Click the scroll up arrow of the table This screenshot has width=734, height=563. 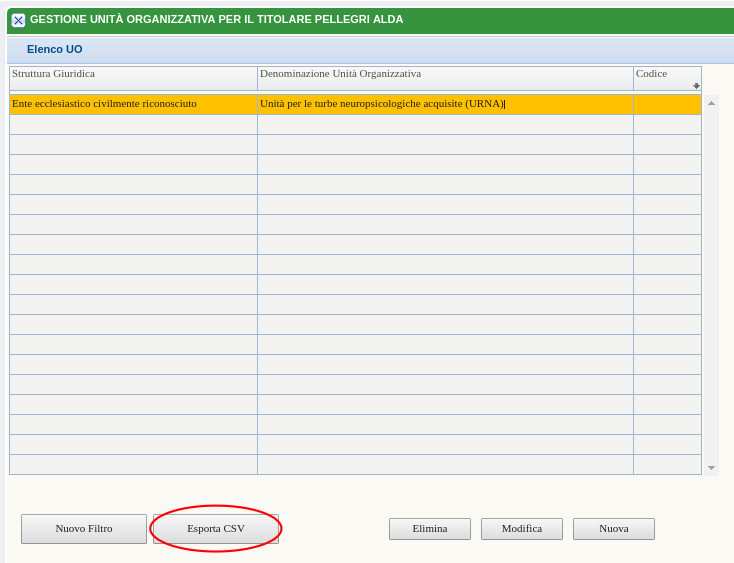coord(711,103)
